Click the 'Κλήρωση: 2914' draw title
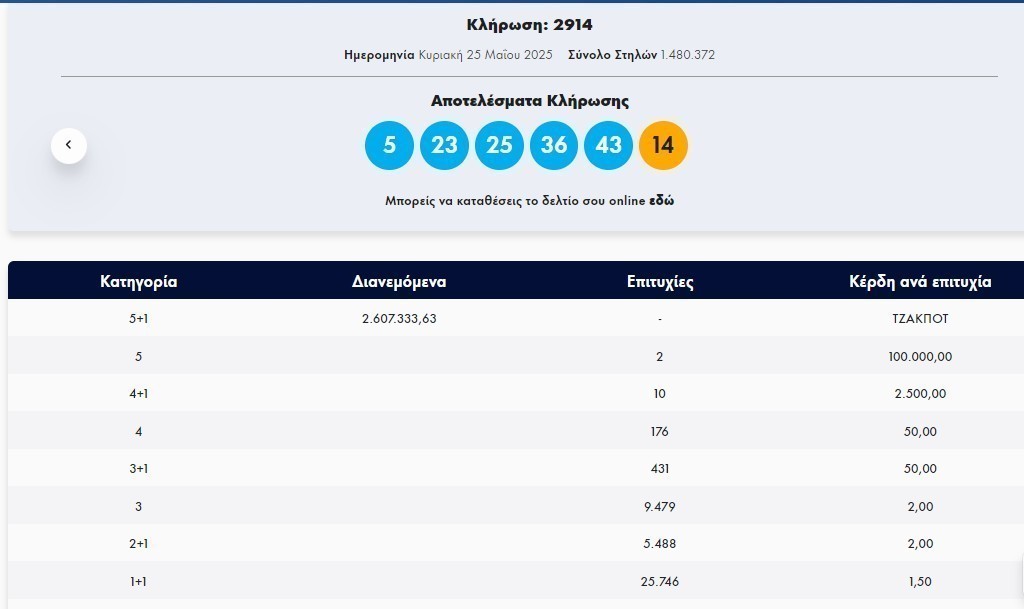Screen dimensions: 1024x609 click(x=529, y=25)
